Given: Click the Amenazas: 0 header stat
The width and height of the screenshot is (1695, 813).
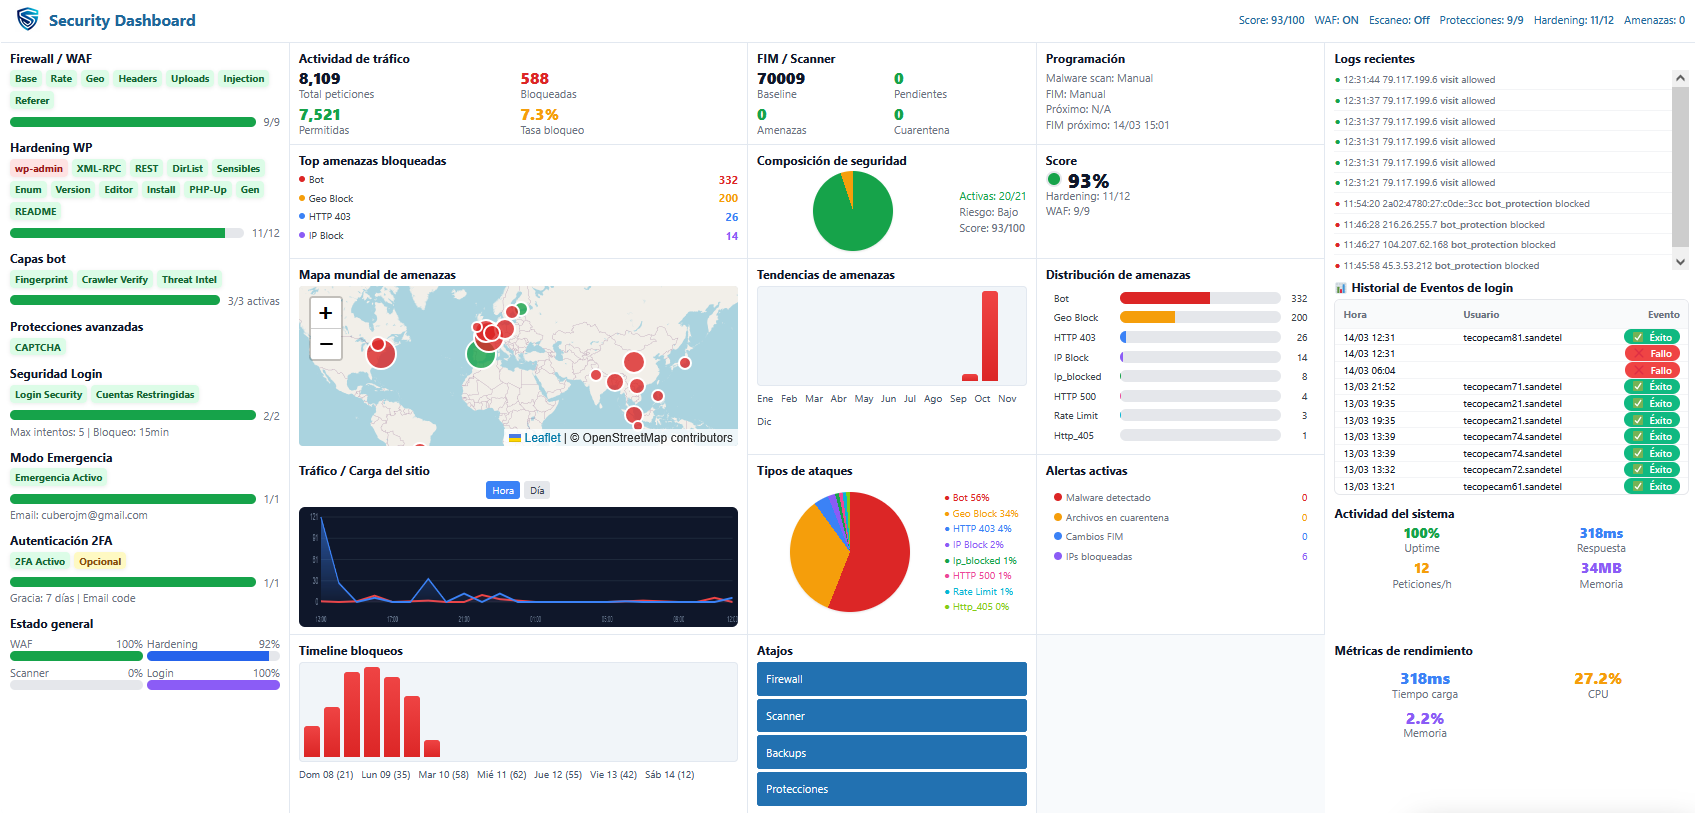Looking at the screenshot, I should (1654, 20).
